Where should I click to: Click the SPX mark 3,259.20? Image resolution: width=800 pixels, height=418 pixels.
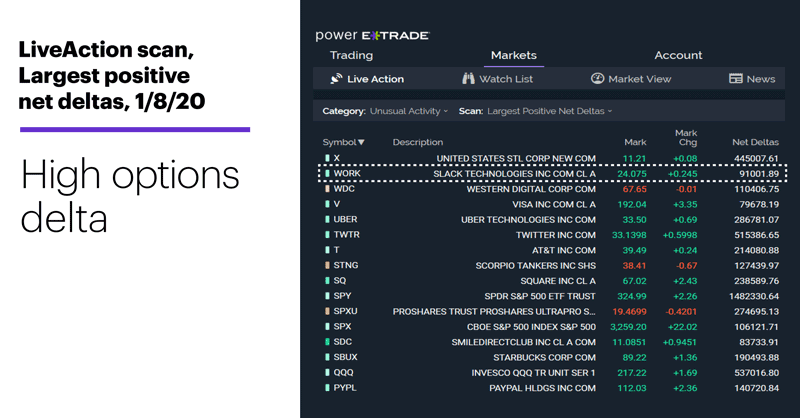click(x=628, y=327)
